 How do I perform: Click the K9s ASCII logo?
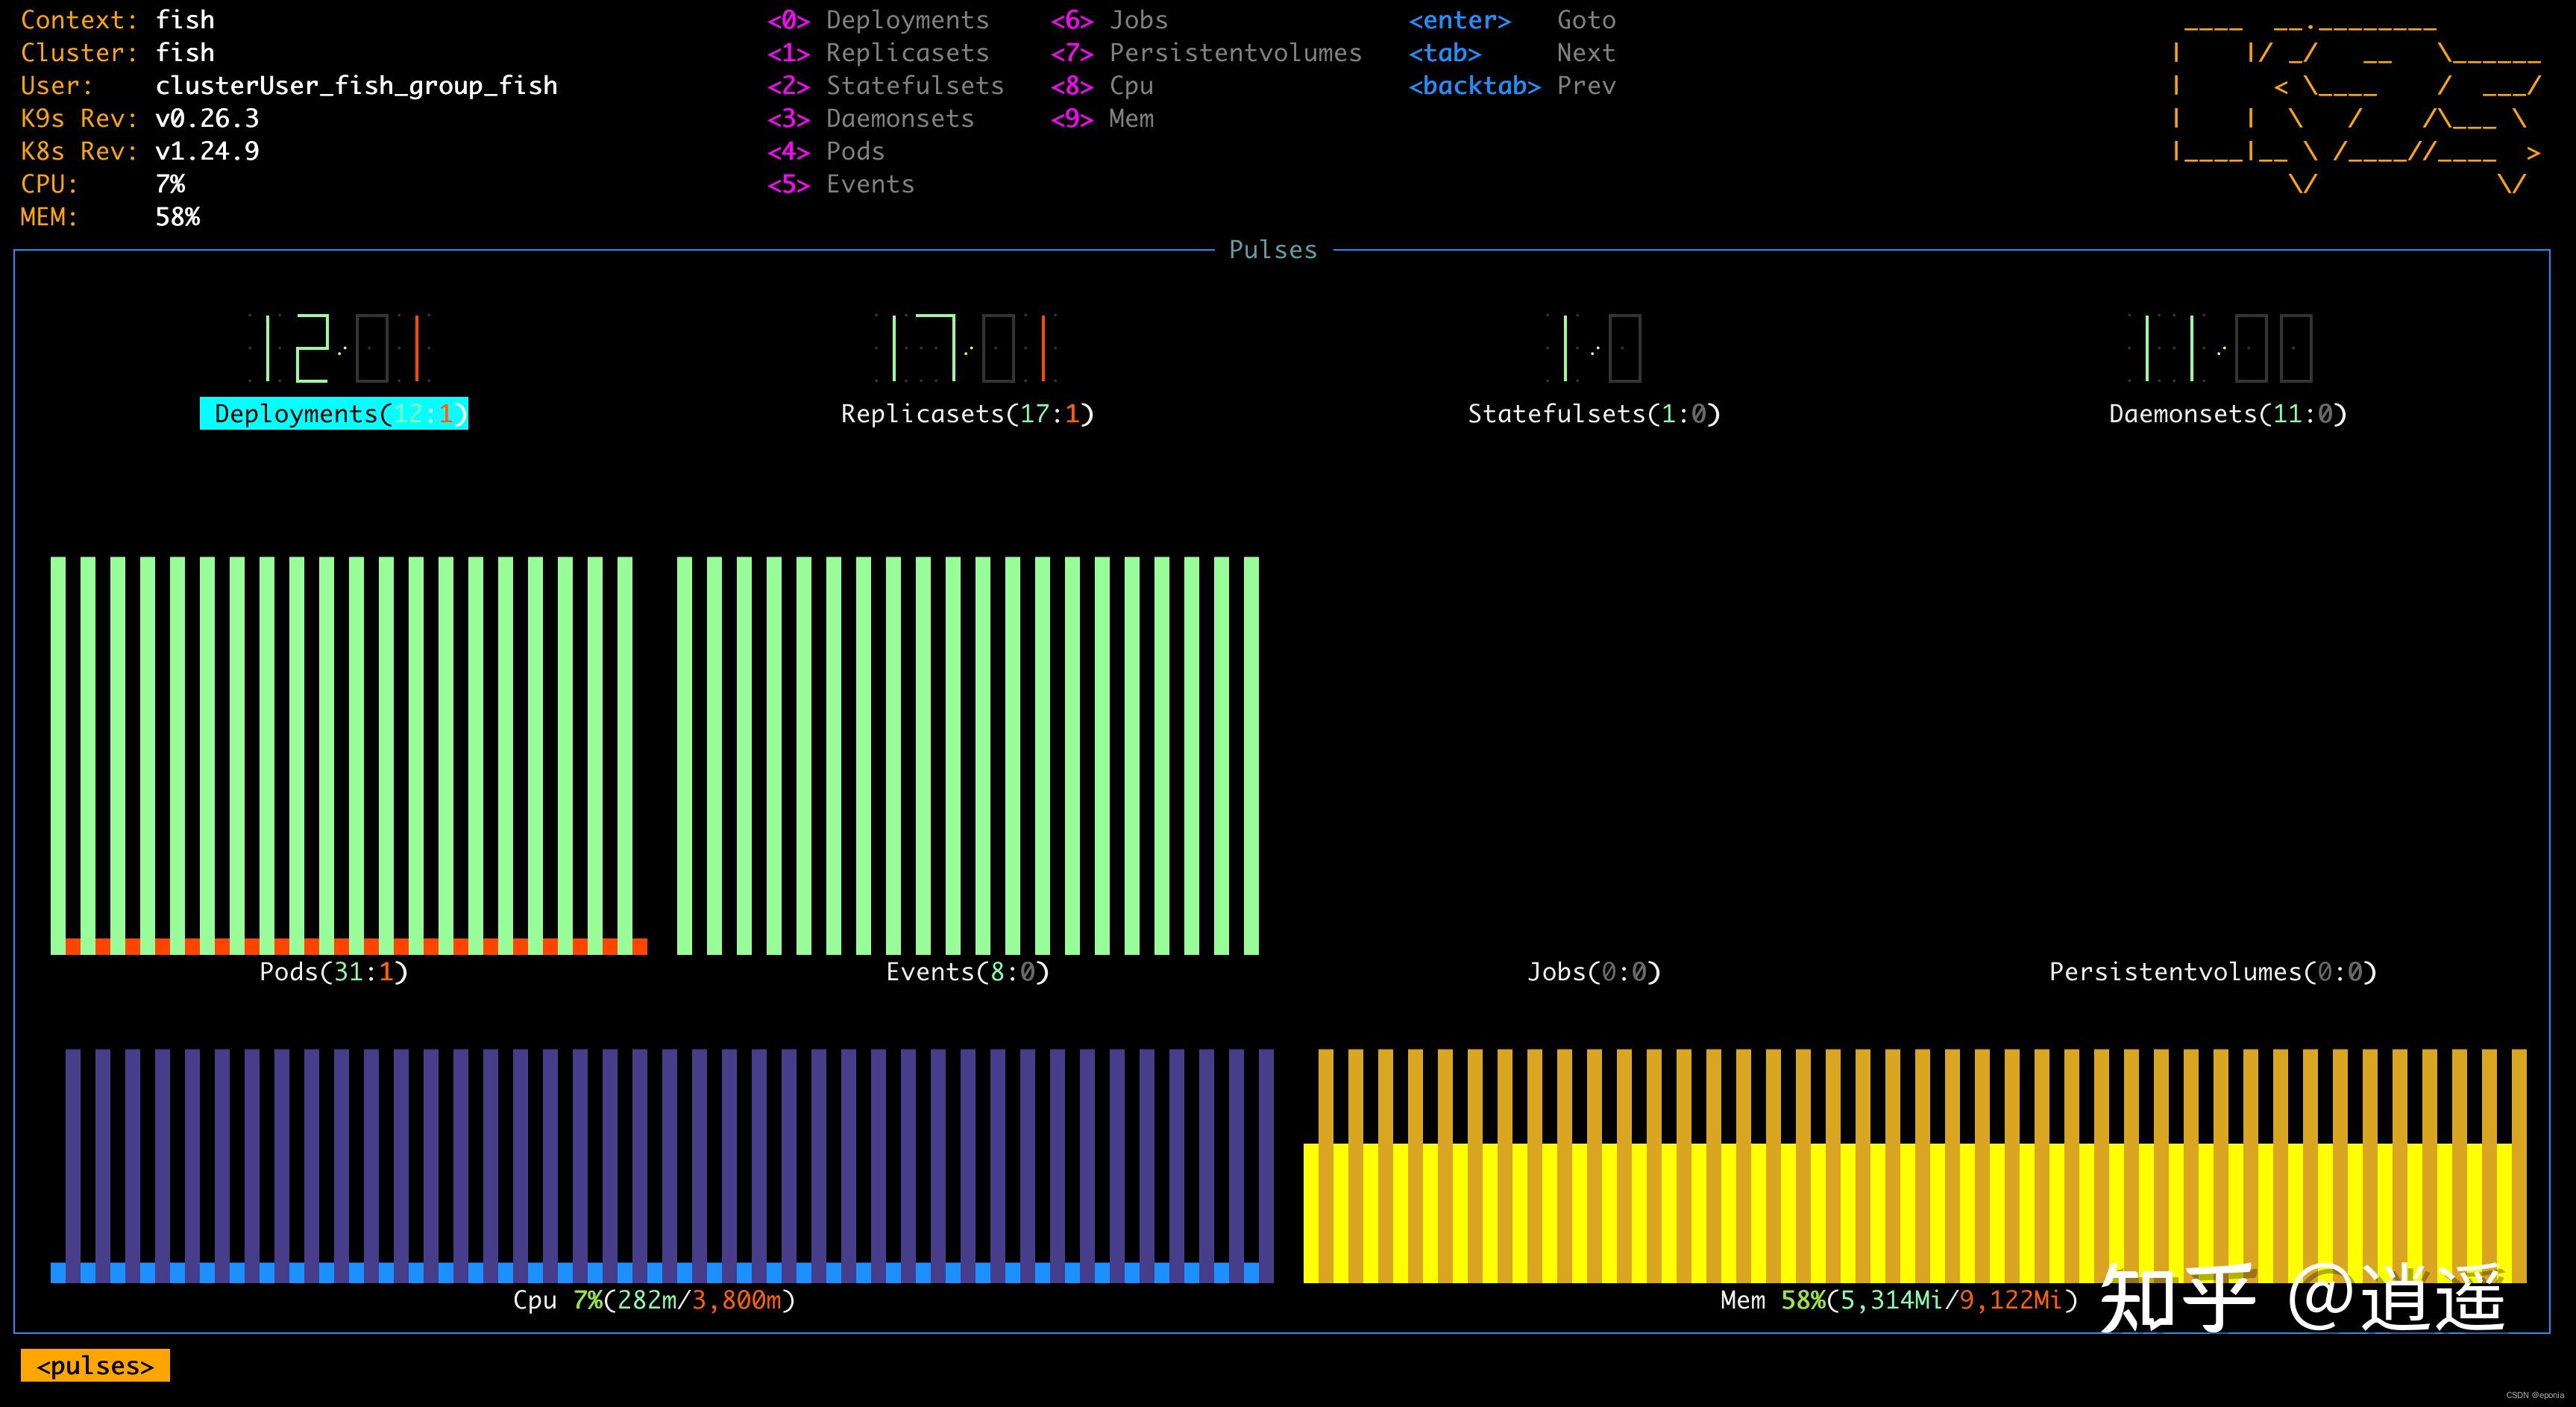pos(2356,104)
